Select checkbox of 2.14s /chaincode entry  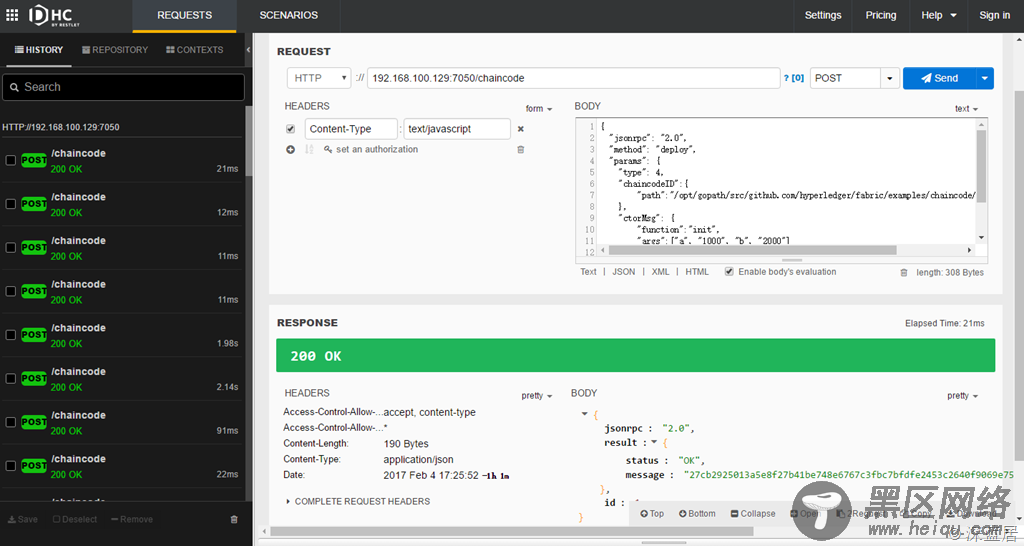(10, 378)
